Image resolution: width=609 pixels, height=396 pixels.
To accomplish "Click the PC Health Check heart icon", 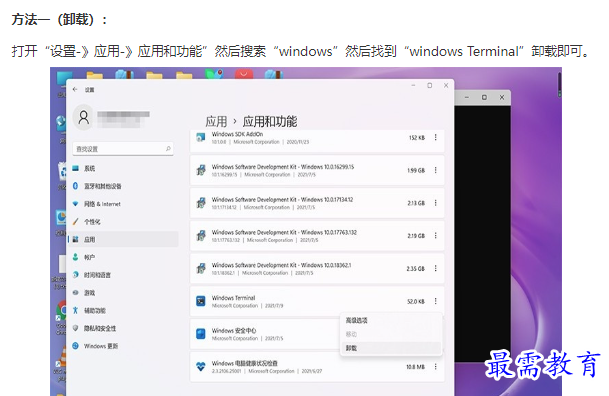I will (x=201, y=366).
